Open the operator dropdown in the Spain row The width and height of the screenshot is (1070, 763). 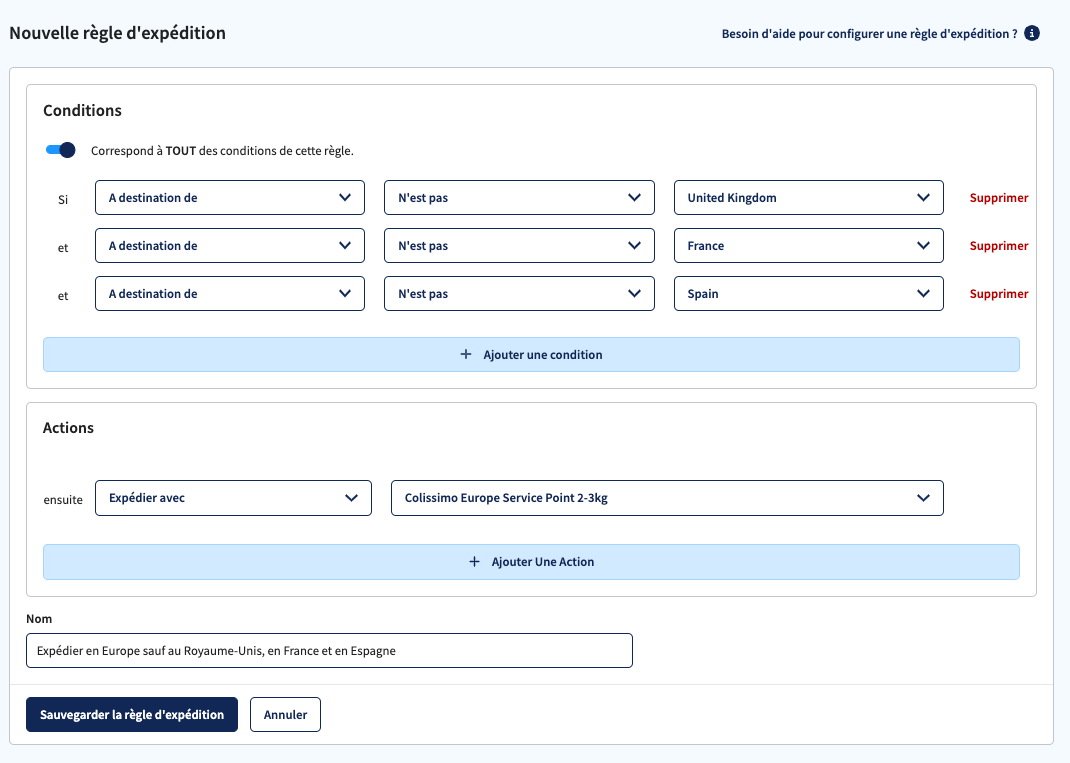tap(519, 293)
